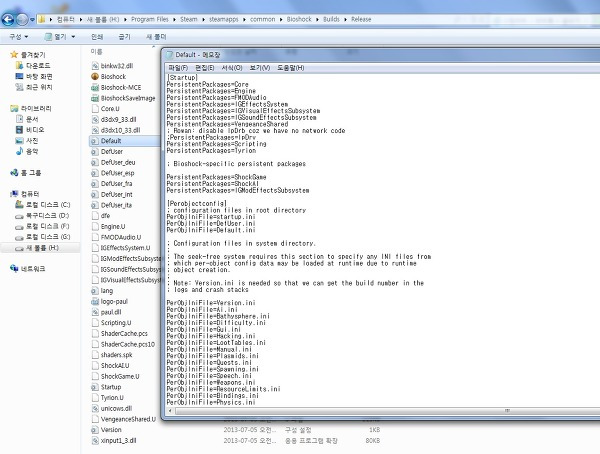Select DefUser config file icon
The image size is (600, 454).
coord(95,152)
